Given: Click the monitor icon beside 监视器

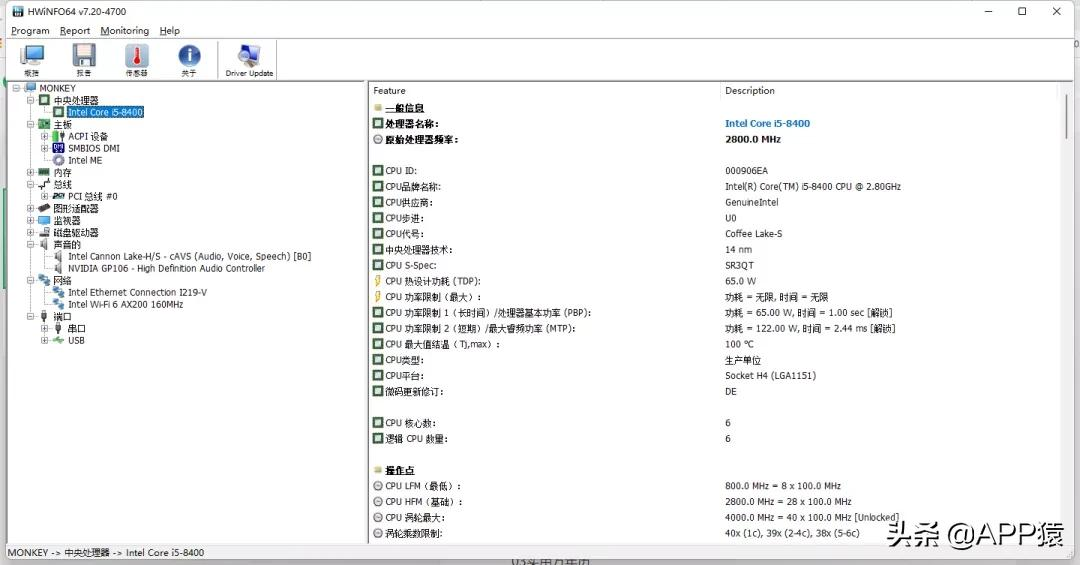Looking at the screenshot, I should pyautogui.click(x=44, y=220).
